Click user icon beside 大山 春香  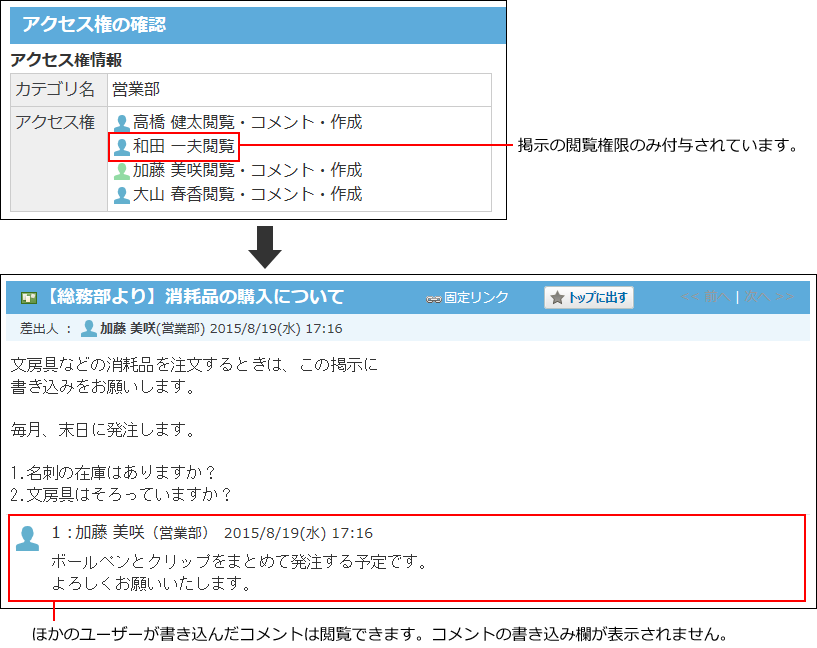[x=121, y=195]
